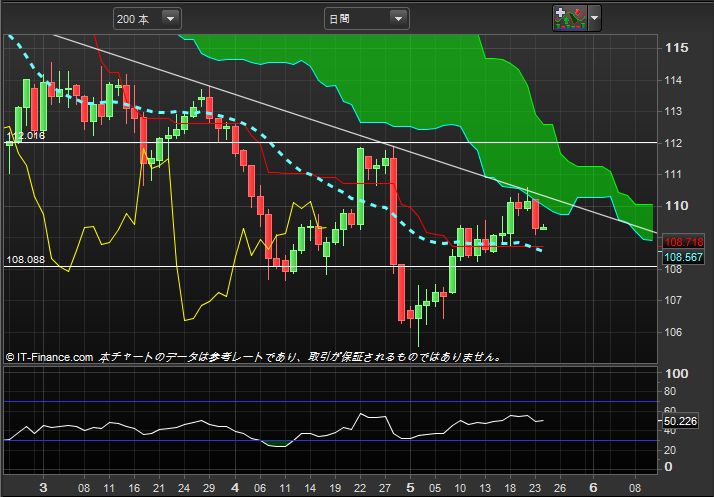Click the month 6 date axis label

pos(593,488)
